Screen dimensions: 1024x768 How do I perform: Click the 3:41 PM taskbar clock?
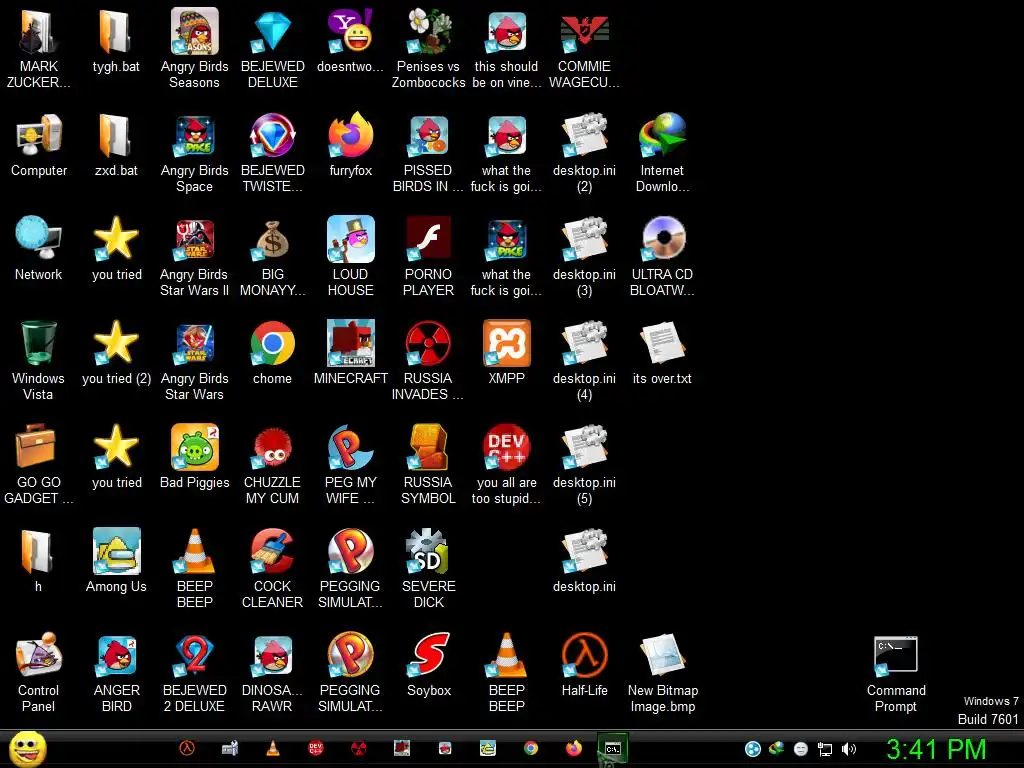tap(935, 749)
